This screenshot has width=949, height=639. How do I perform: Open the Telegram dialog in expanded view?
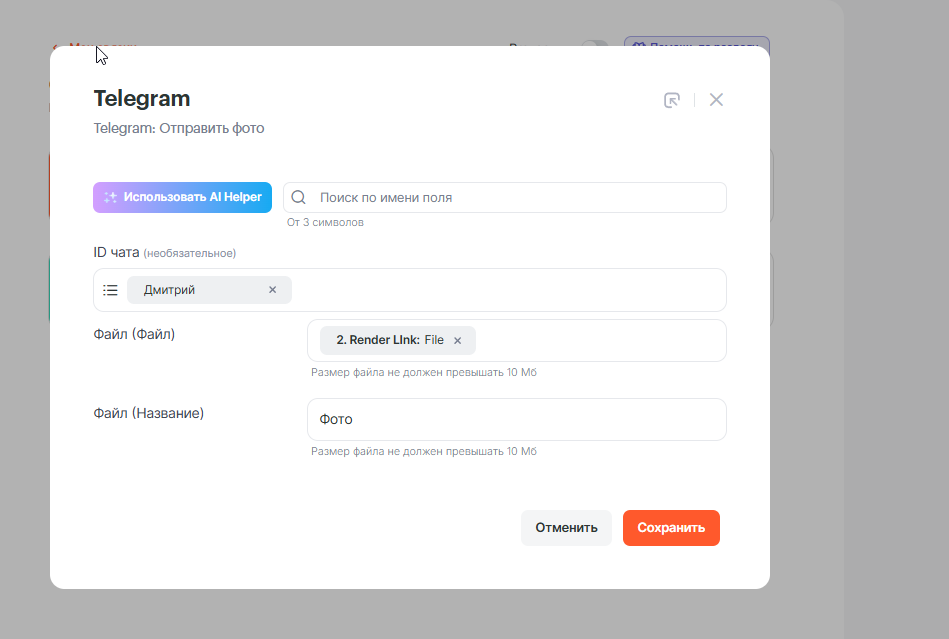672,100
